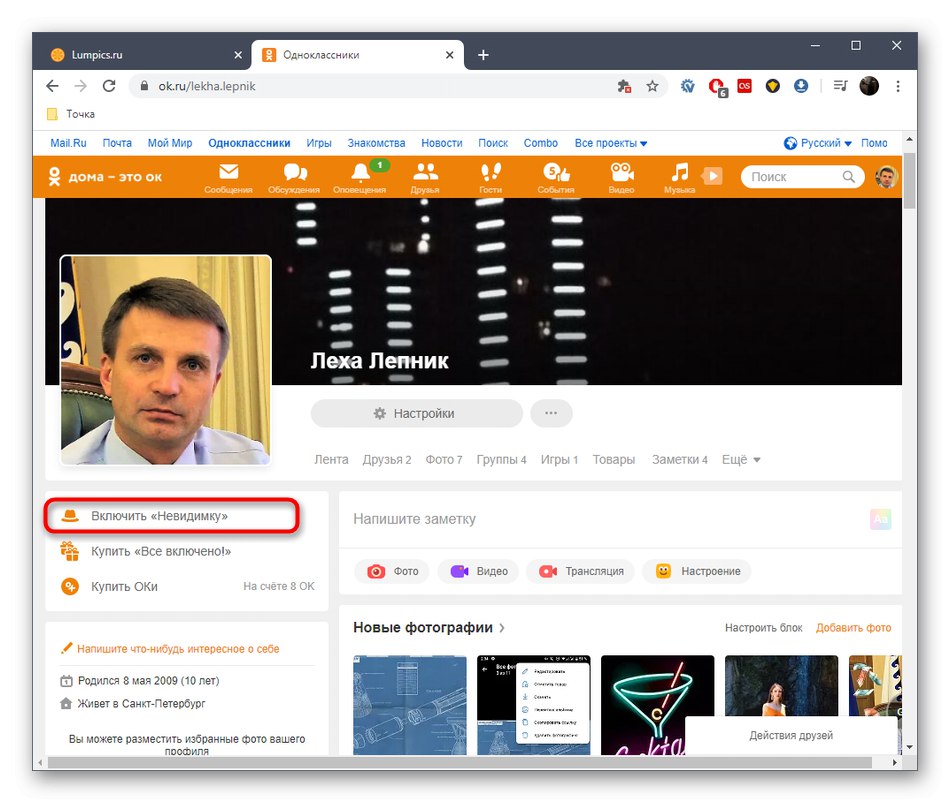Close the Одноклассники tab
This screenshot has width=950, height=803.
450,55
